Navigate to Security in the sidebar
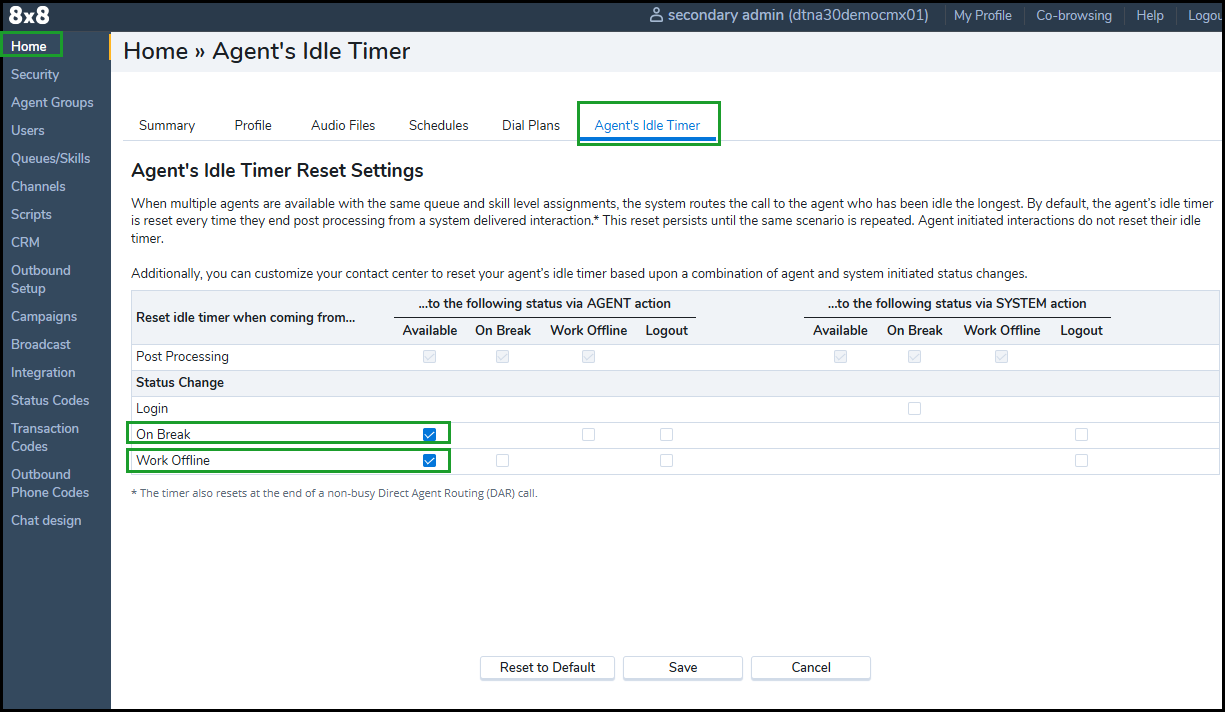 [x=35, y=74]
